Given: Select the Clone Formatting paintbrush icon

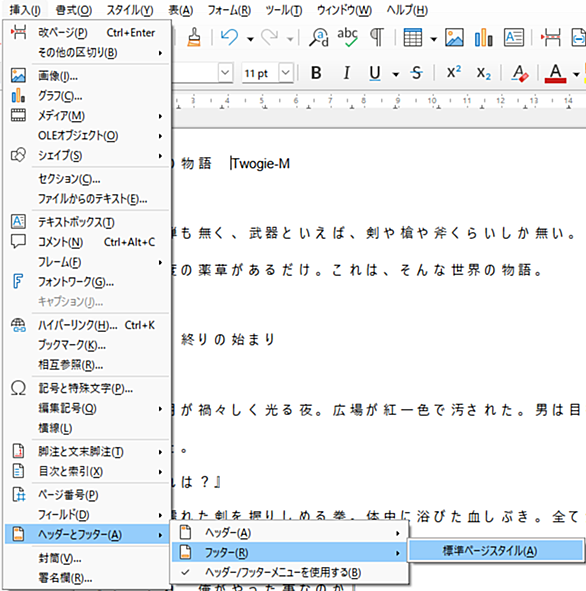Looking at the screenshot, I should coord(194,37).
